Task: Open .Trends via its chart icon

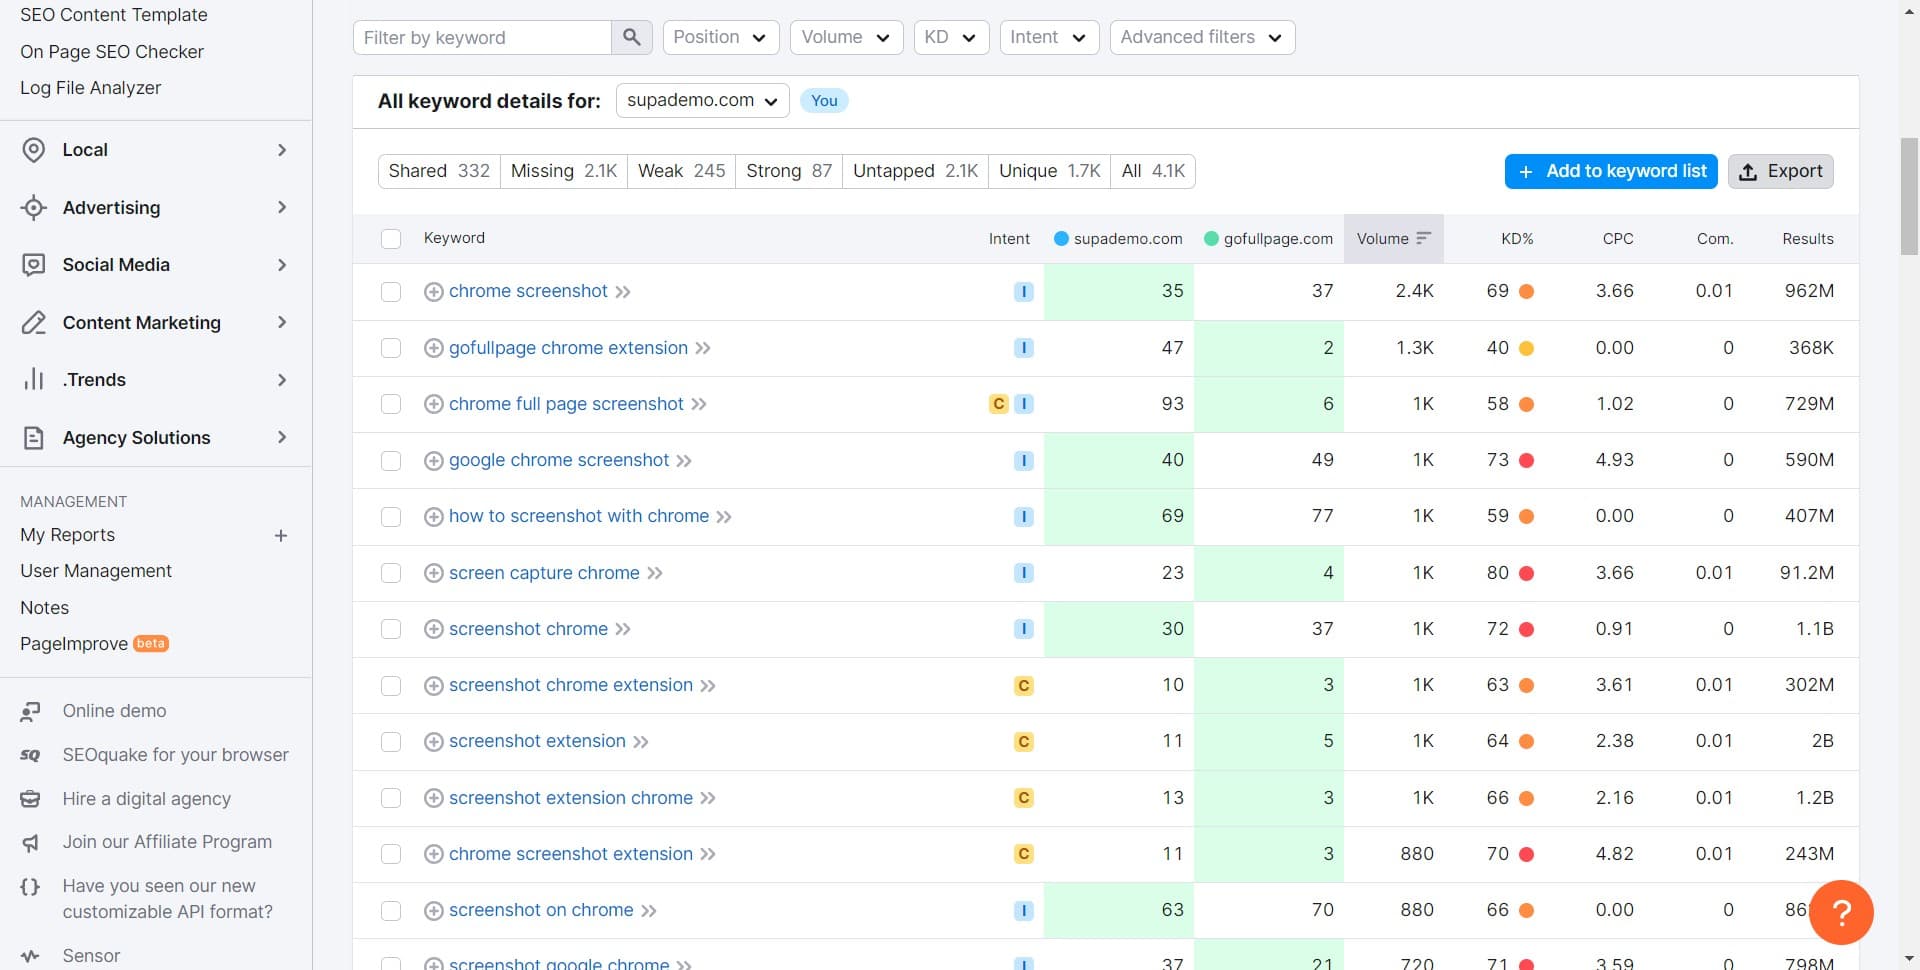Action: tap(33, 379)
